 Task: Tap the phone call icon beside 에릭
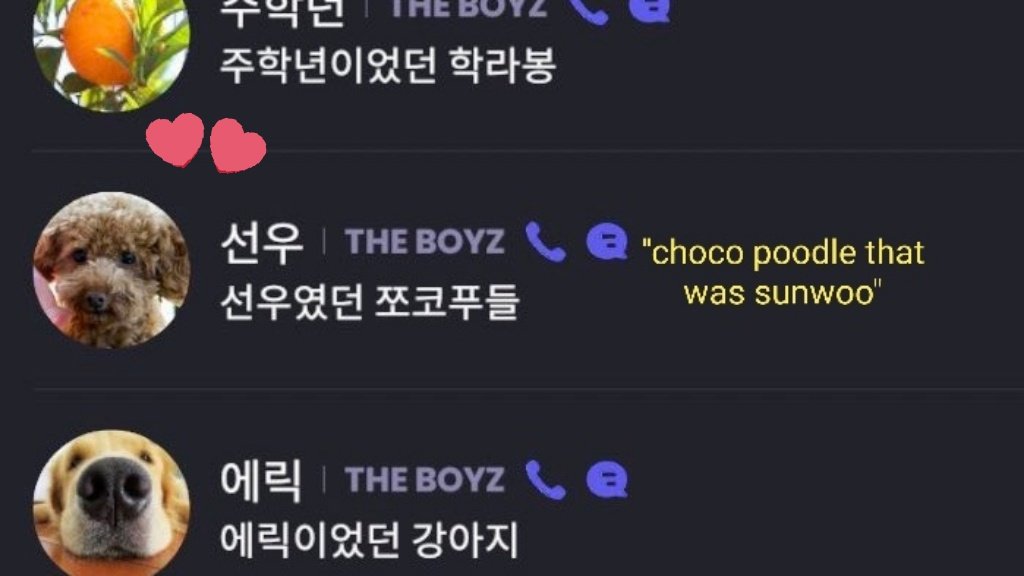click(545, 480)
